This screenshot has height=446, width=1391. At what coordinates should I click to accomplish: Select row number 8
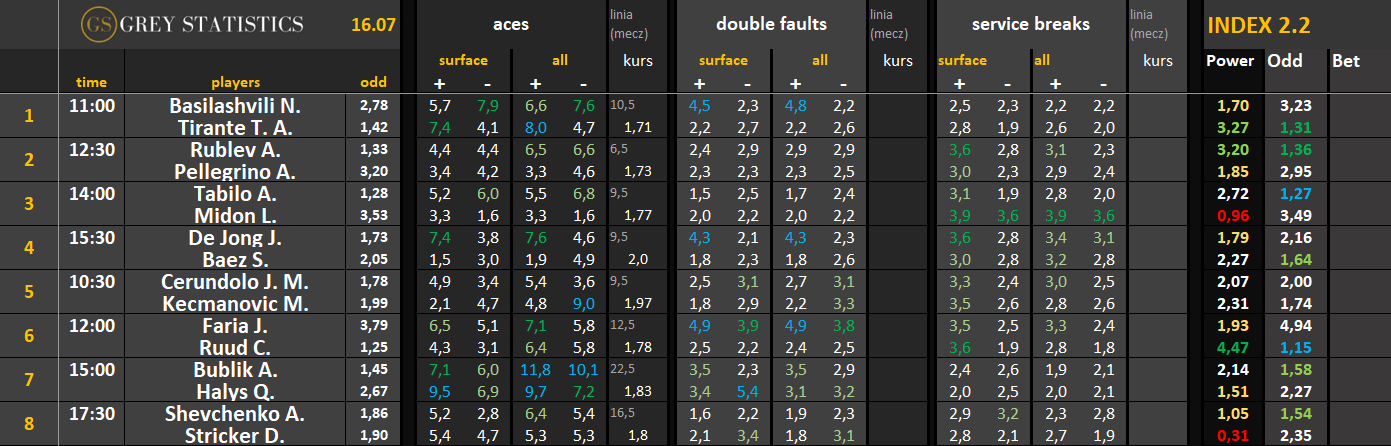[28, 424]
